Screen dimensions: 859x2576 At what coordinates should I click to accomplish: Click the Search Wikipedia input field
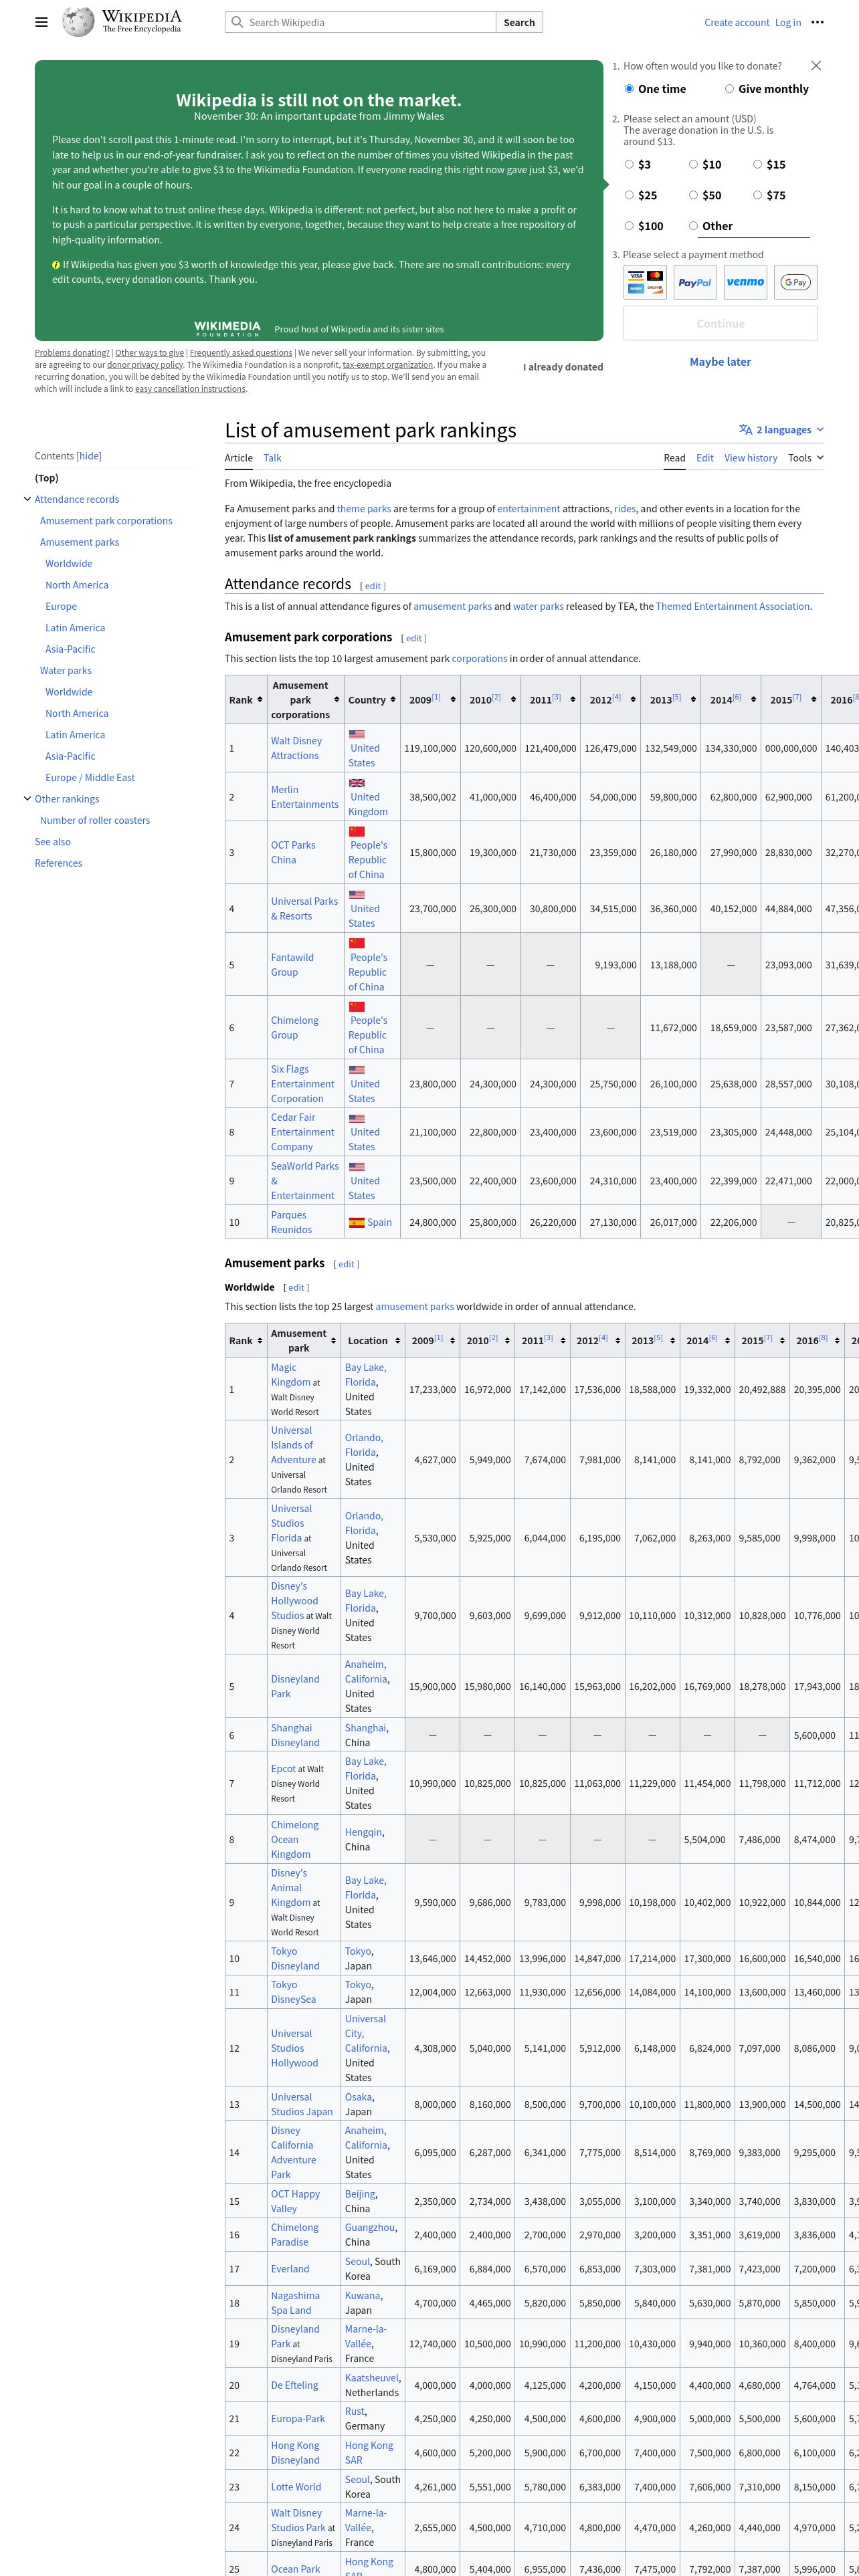[360, 22]
